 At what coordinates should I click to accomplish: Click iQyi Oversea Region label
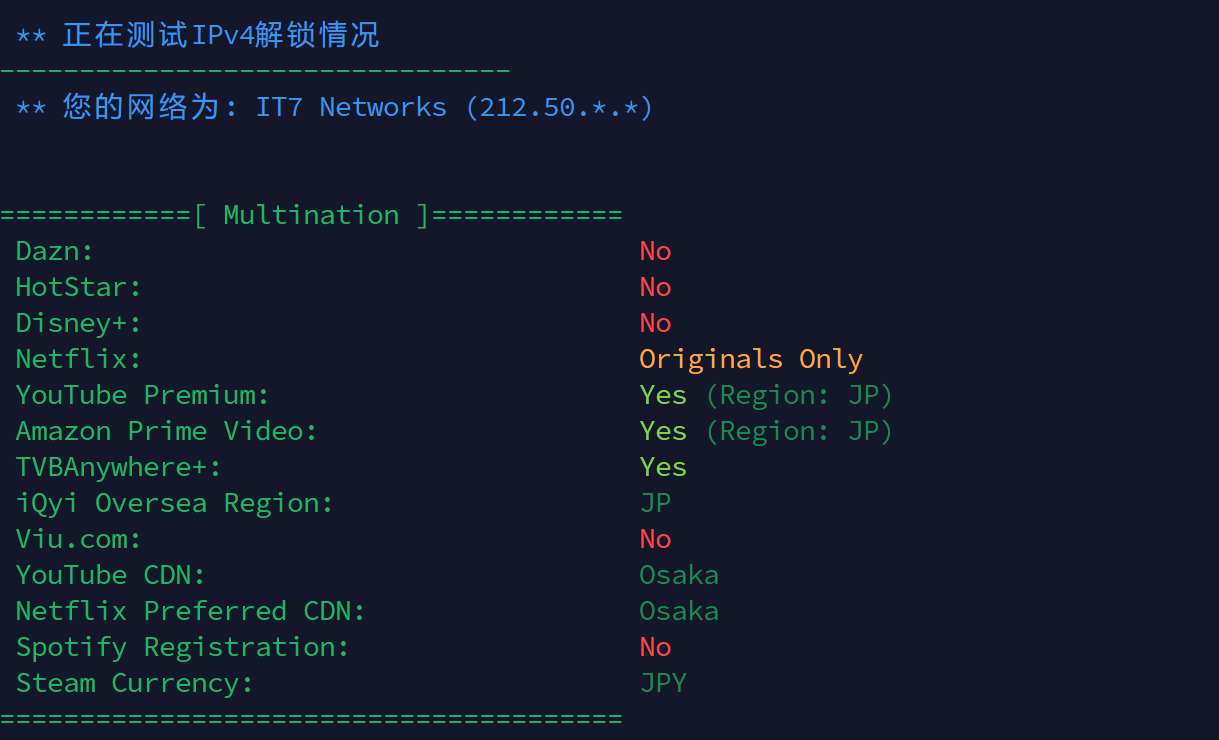pos(175,503)
